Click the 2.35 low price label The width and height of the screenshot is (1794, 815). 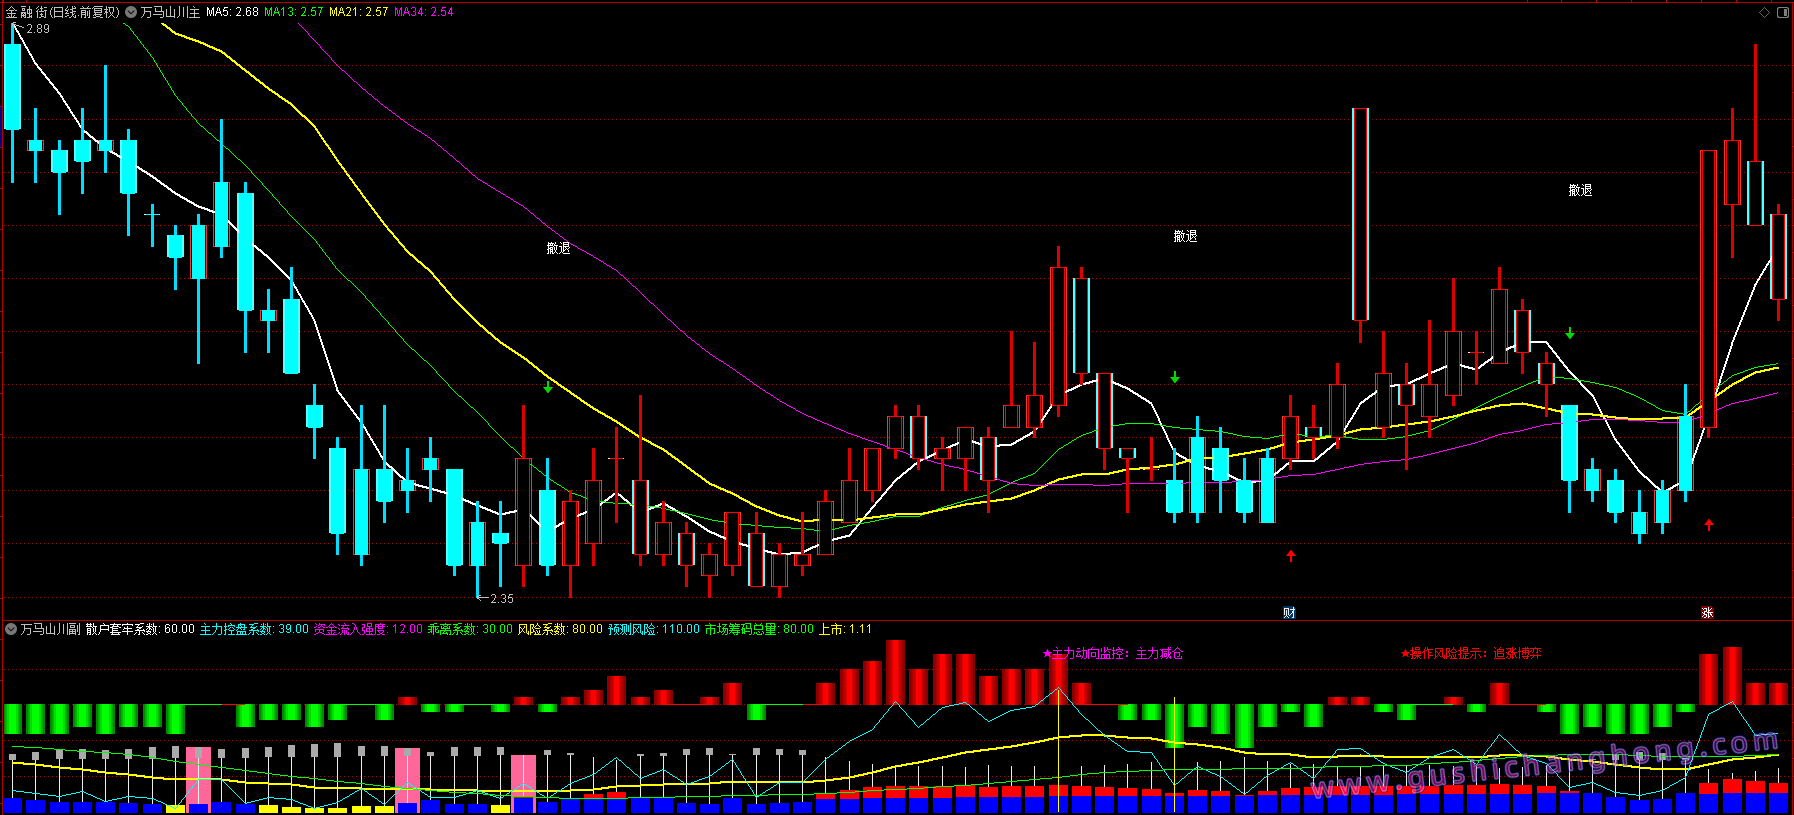click(x=502, y=599)
